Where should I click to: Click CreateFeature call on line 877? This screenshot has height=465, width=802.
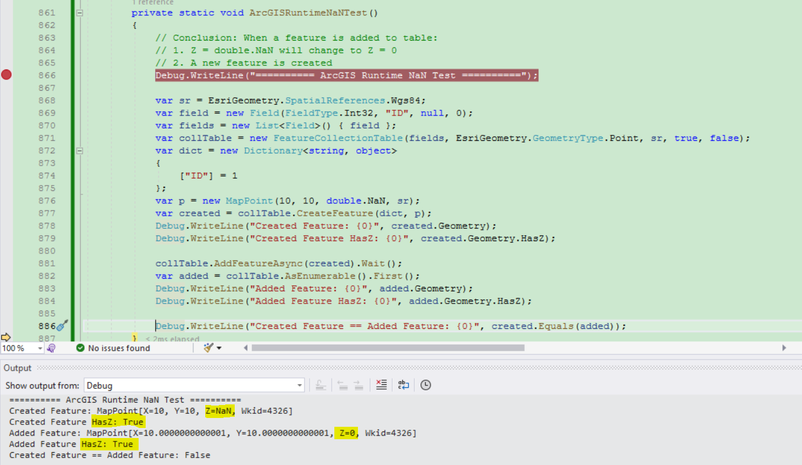[335, 213]
